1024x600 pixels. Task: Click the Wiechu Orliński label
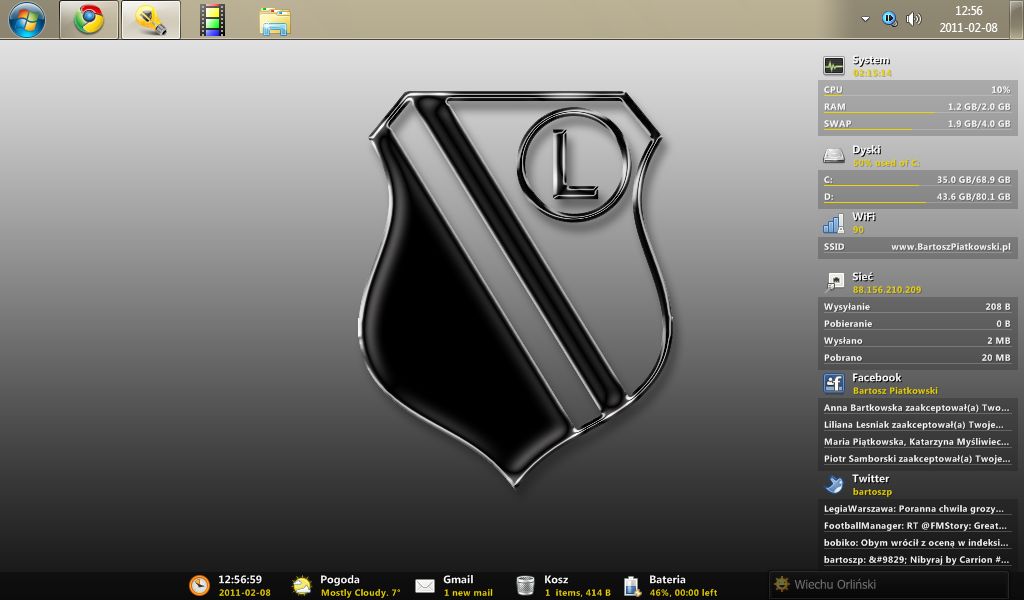pos(835,584)
